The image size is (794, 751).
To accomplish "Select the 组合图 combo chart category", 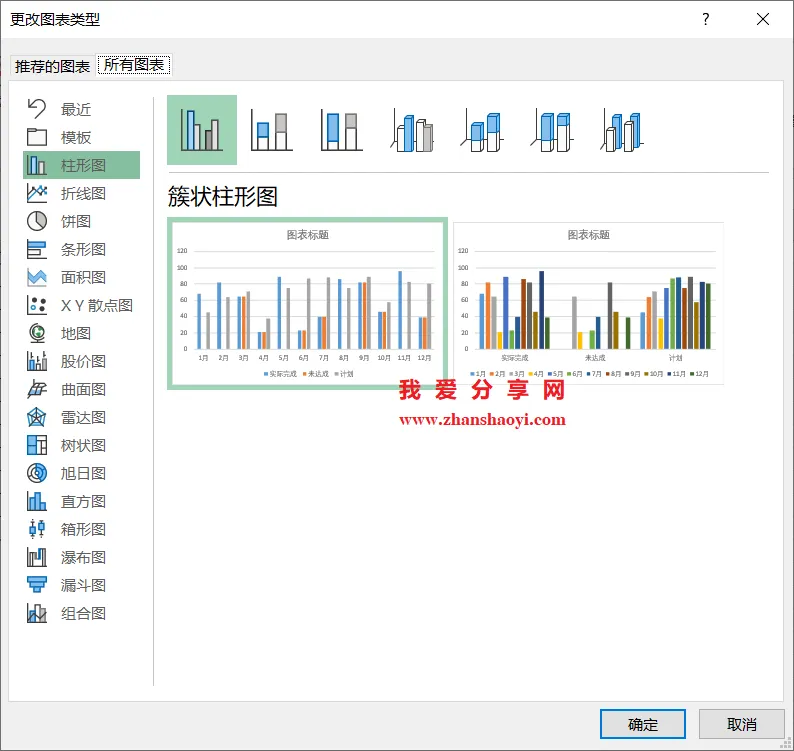I will click(82, 613).
